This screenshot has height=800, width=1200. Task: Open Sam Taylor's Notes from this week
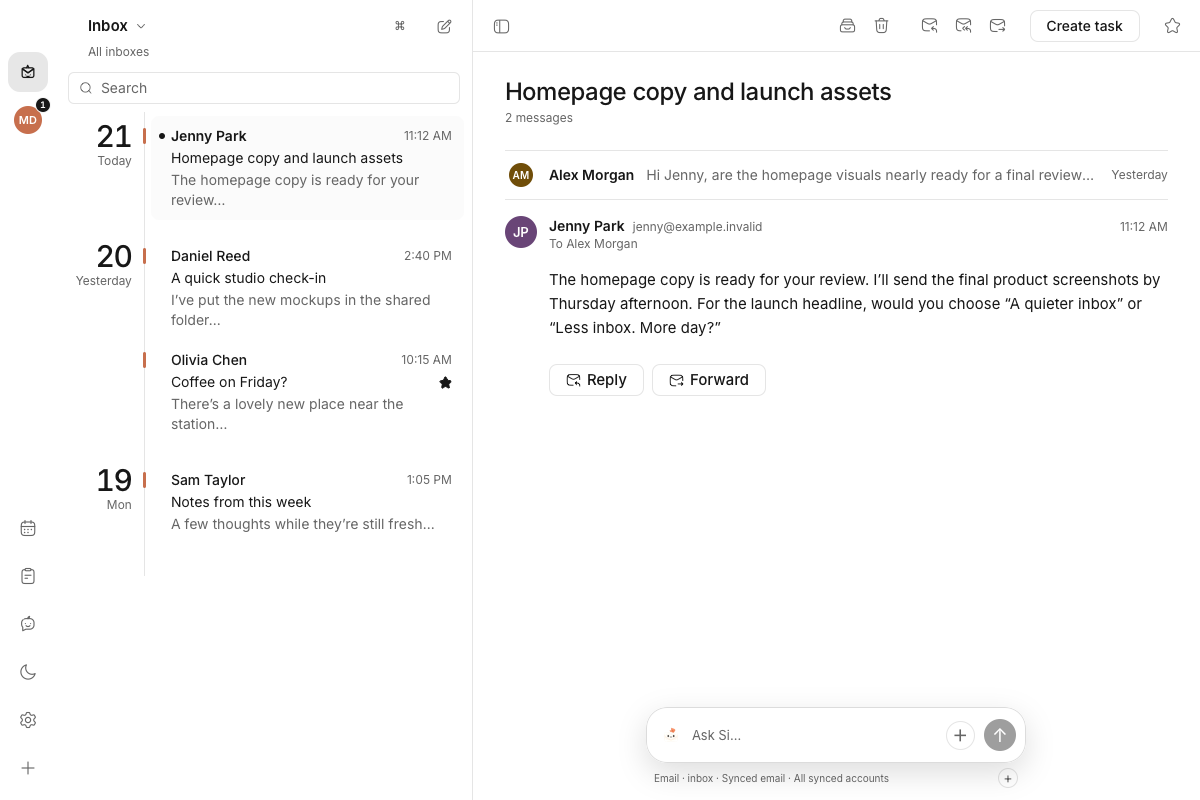point(307,502)
